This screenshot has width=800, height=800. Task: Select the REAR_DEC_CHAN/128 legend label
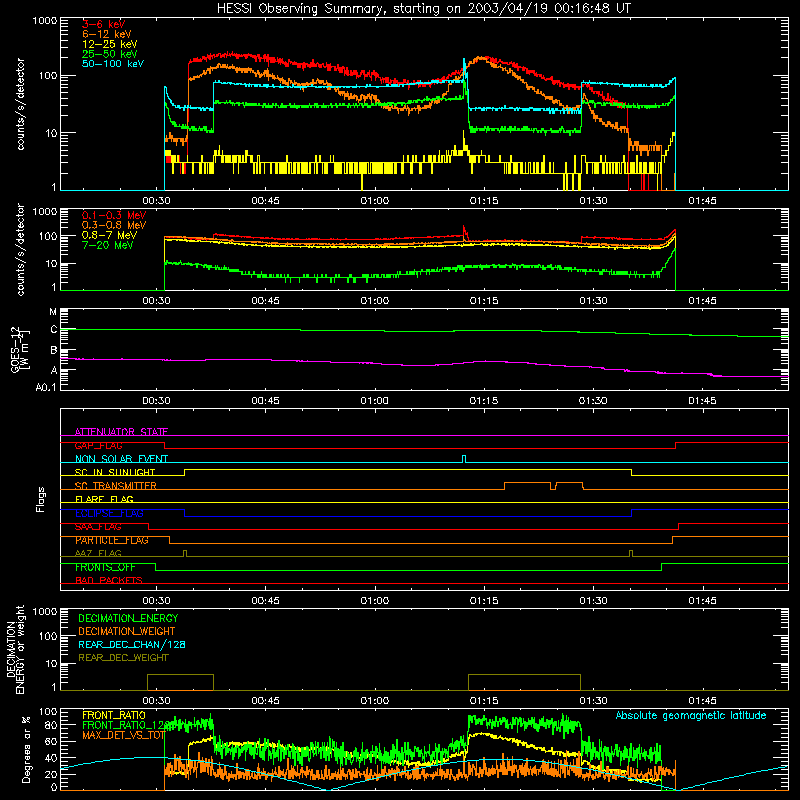tap(132, 644)
